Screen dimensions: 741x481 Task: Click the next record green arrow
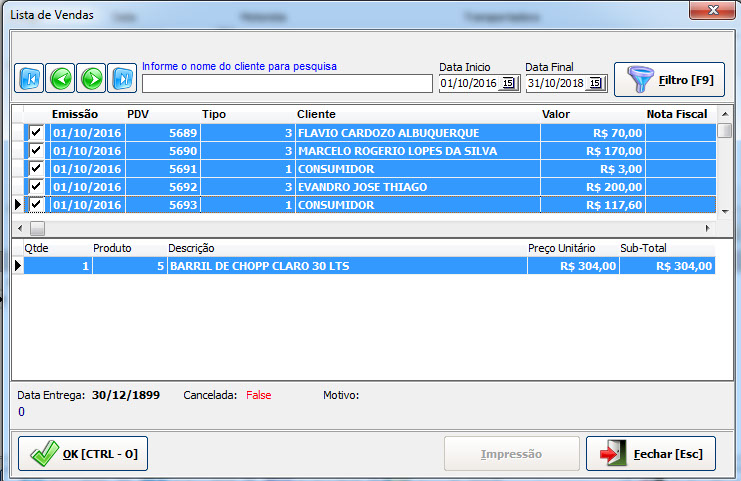pyautogui.click(x=91, y=78)
